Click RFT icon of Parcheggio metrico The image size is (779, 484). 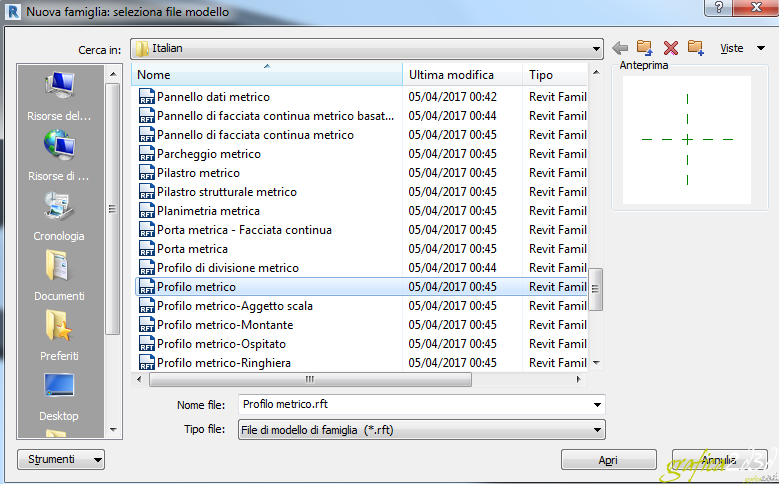[x=147, y=154]
